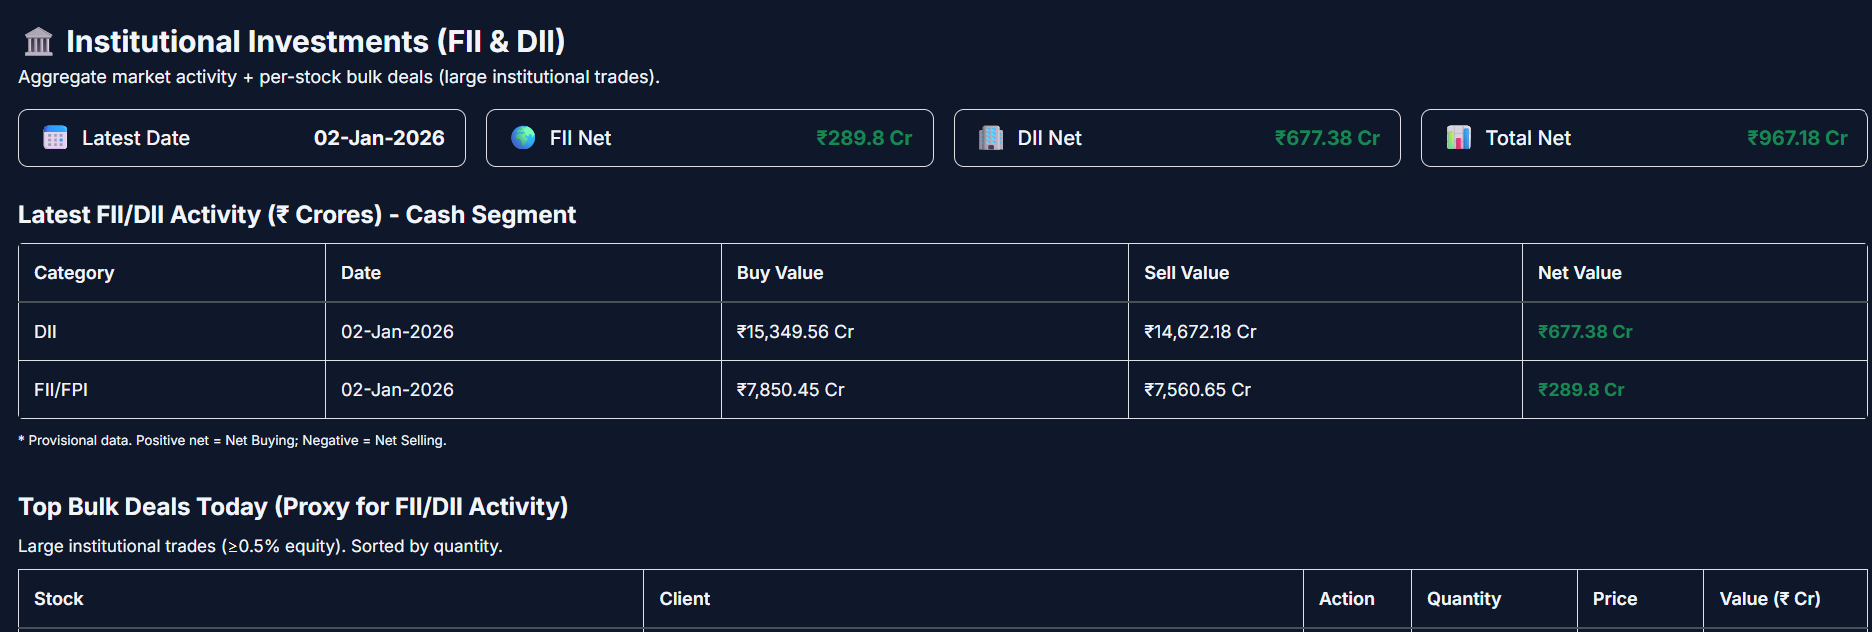Click the bar chart icon beside Total Net
The width and height of the screenshot is (1872, 632).
coord(1458,138)
